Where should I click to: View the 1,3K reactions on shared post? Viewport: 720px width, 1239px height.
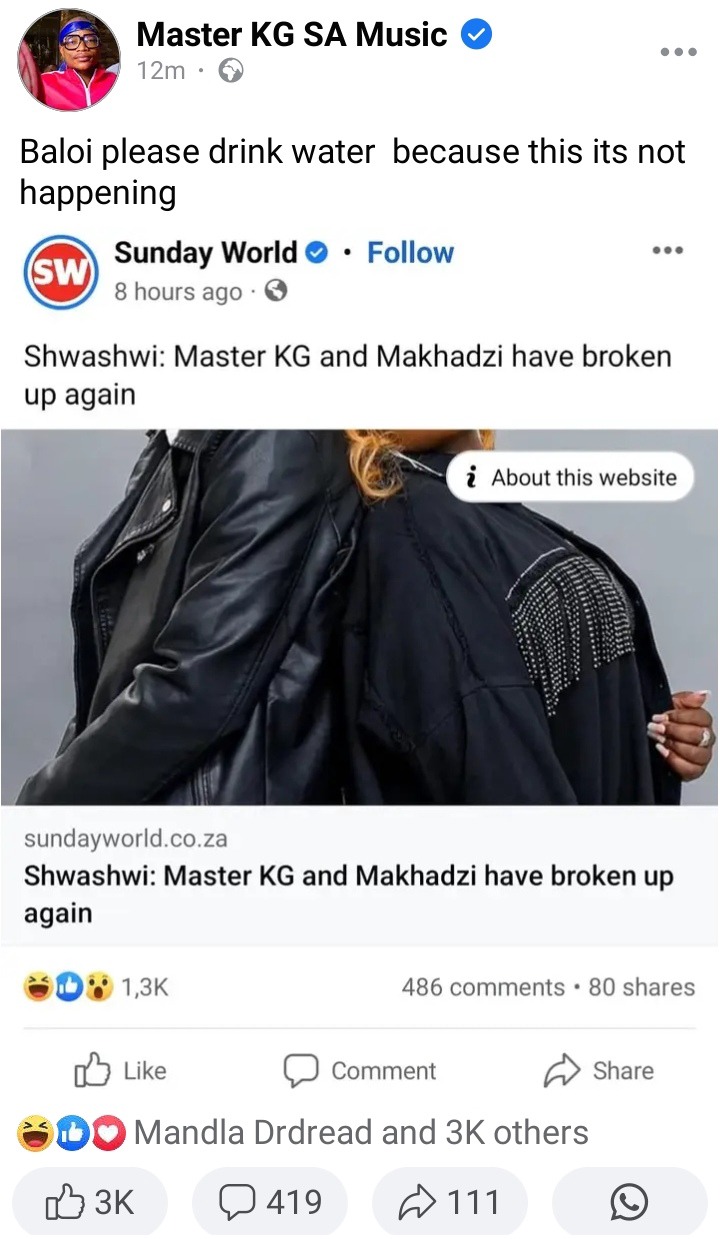click(x=96, y=987)
